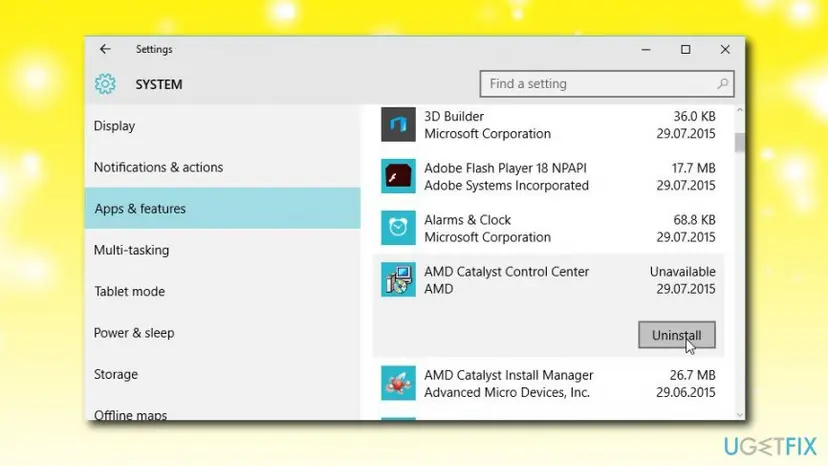Click Adobe Systems Incorporated publisher text

coord(506,185)
